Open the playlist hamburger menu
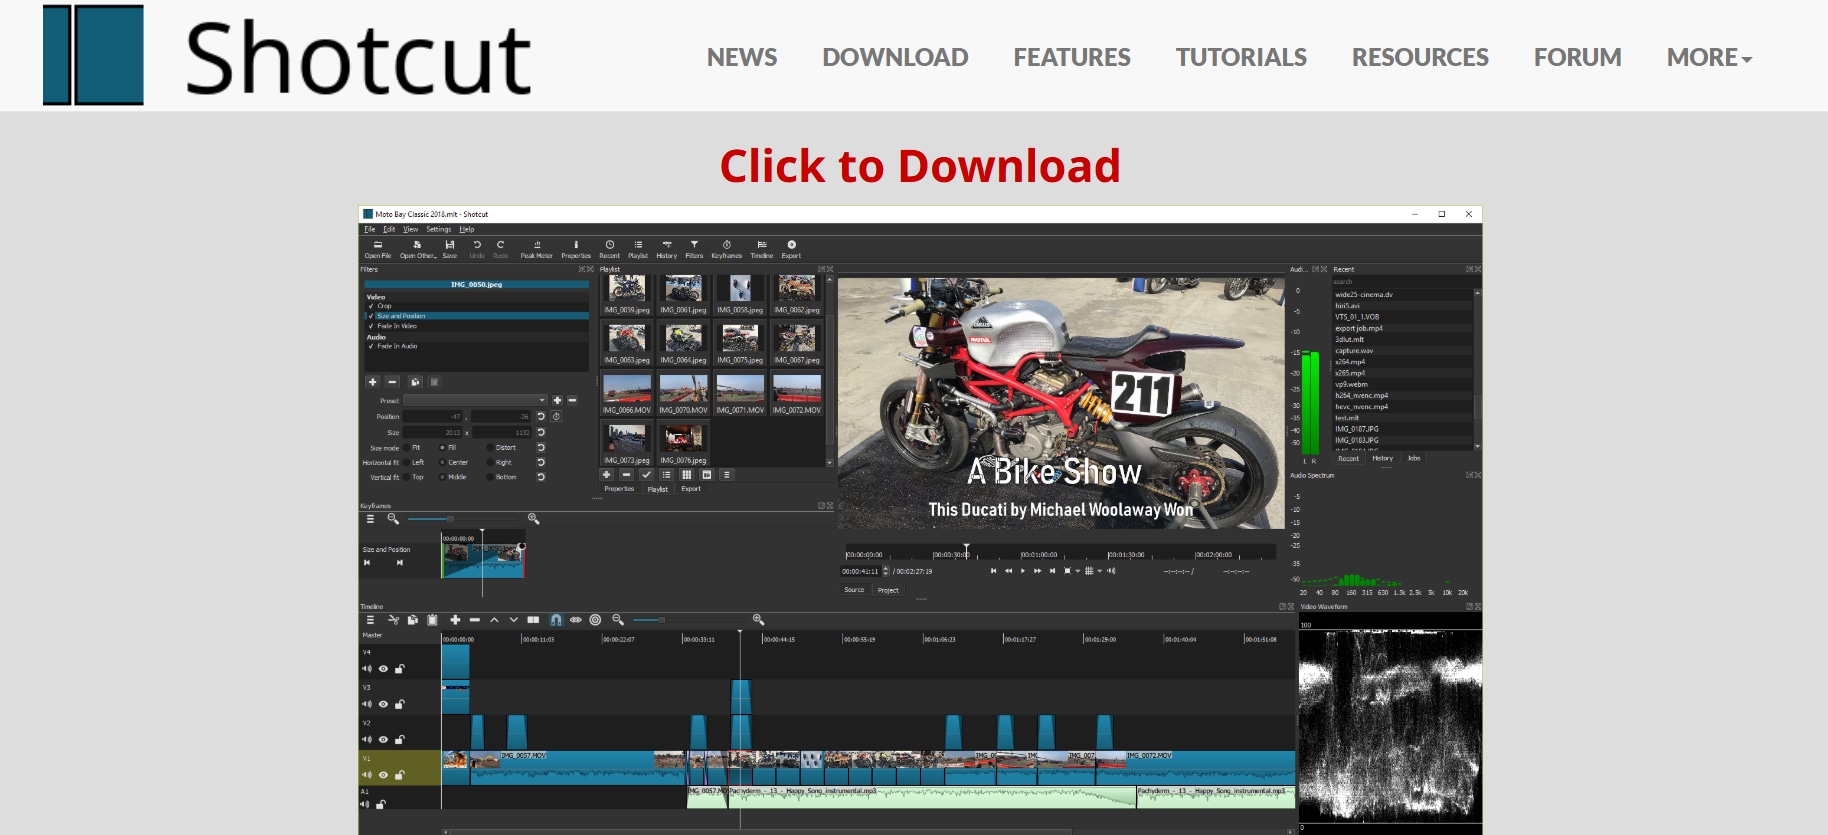1828x835 pixels. point(726,475)
